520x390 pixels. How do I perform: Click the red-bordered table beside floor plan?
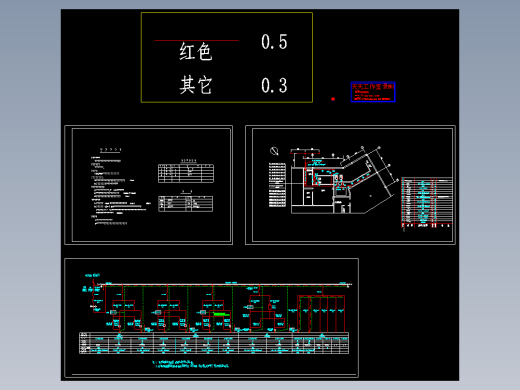tap(427, 203)
